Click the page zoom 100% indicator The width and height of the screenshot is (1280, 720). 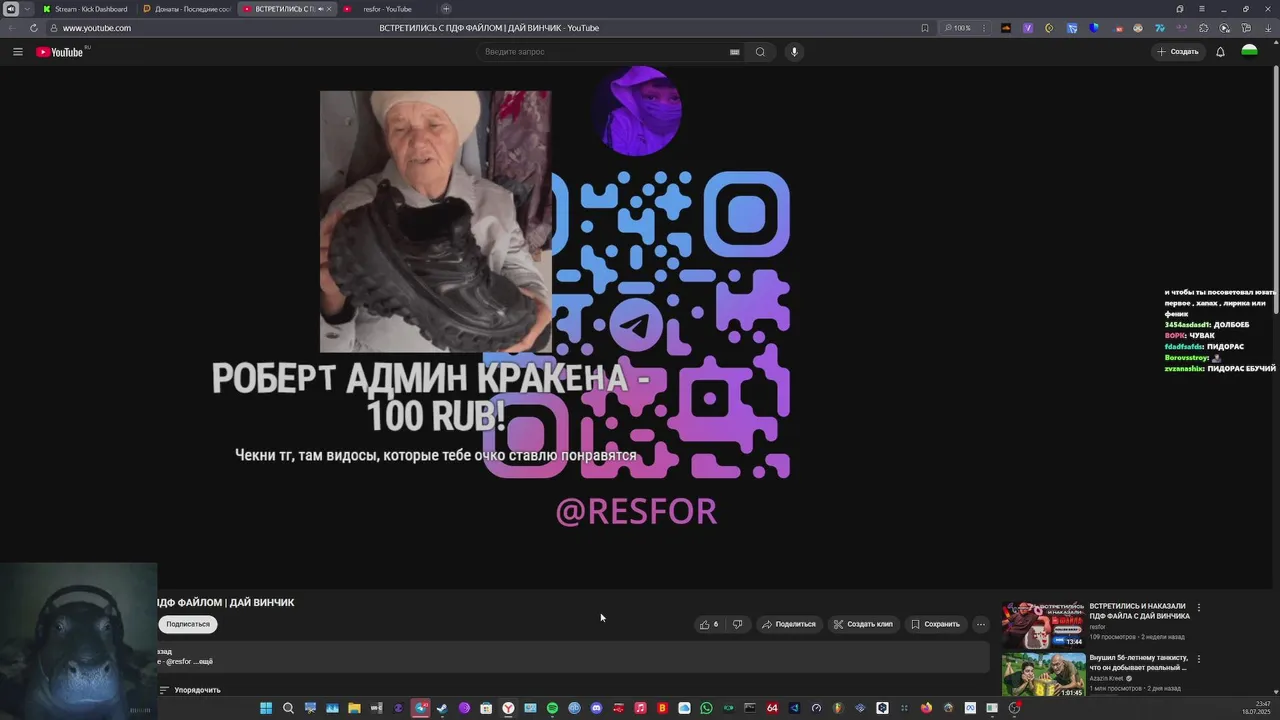pos(960,28)
